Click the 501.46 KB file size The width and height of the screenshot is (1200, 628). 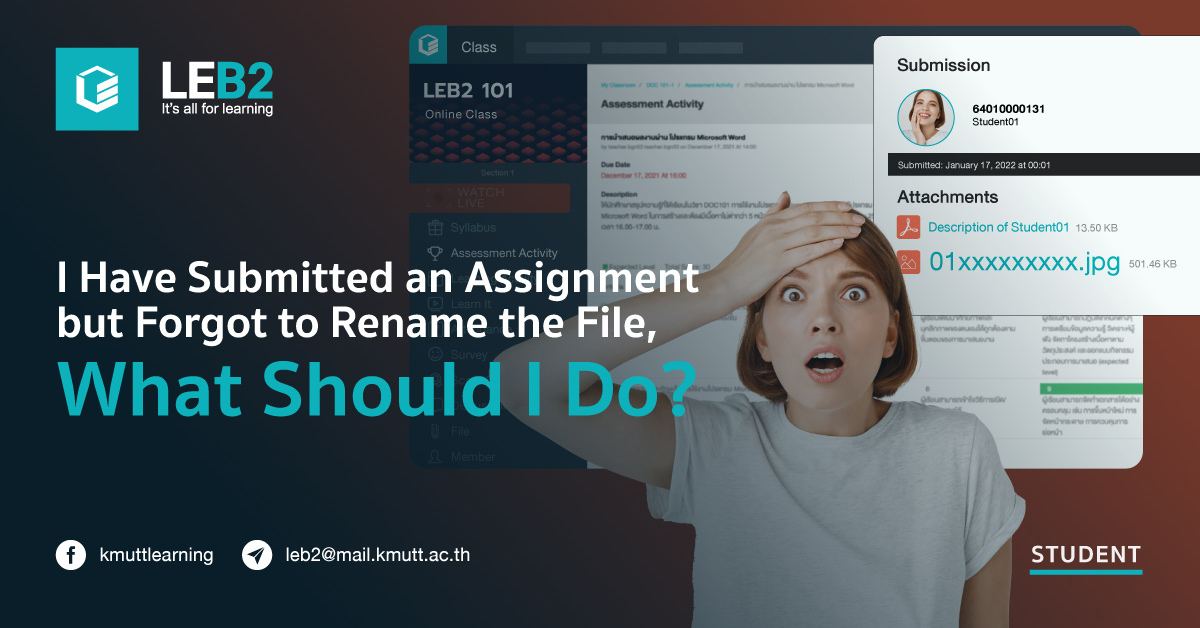1152,264
